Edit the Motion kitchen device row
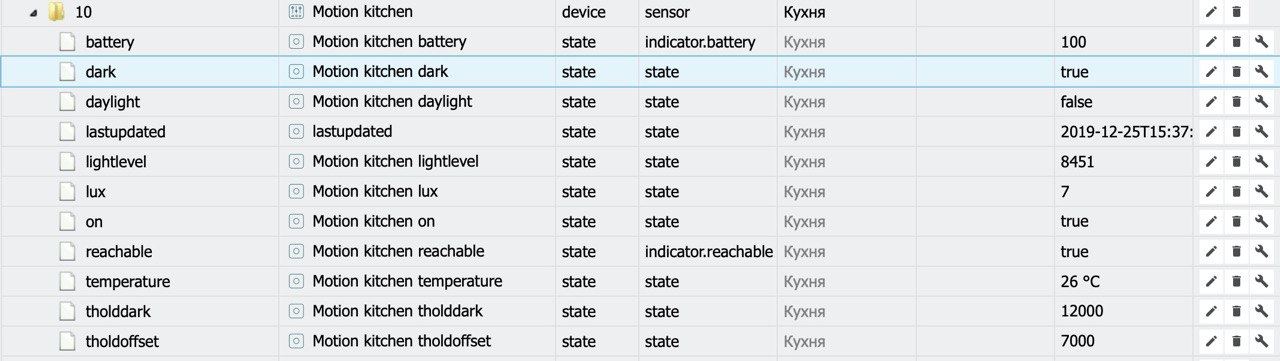This screenshot has width=1280, height=361. point(1211,12)
